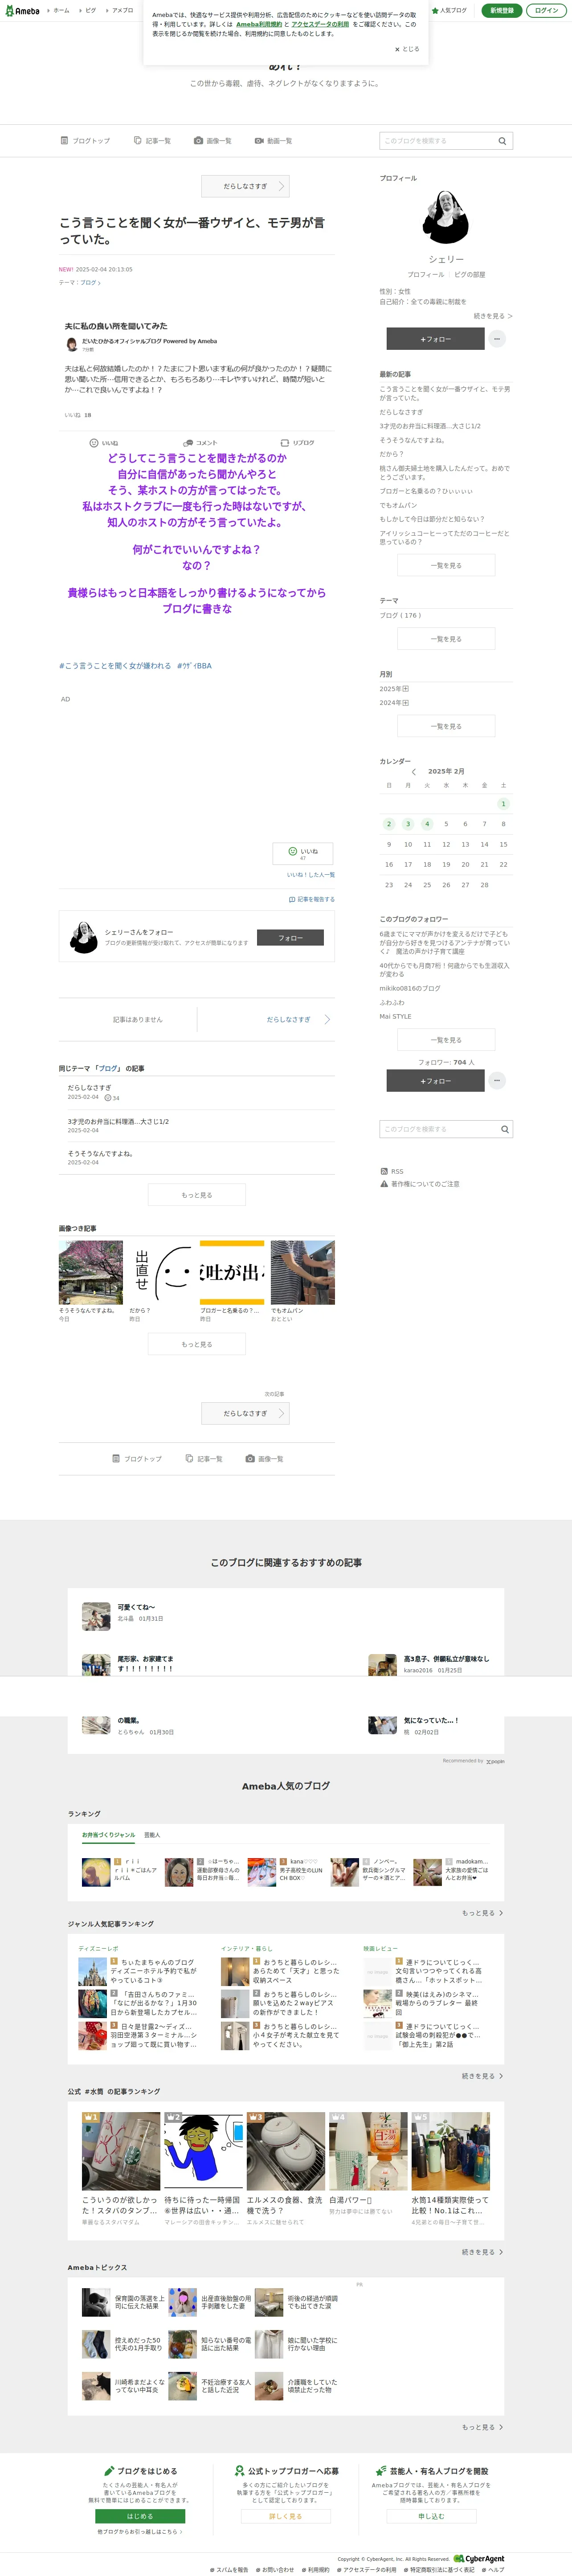572x2576 pixels.
Task: Open the 動画一覧 tab
Action: click(x=273, y=141)
